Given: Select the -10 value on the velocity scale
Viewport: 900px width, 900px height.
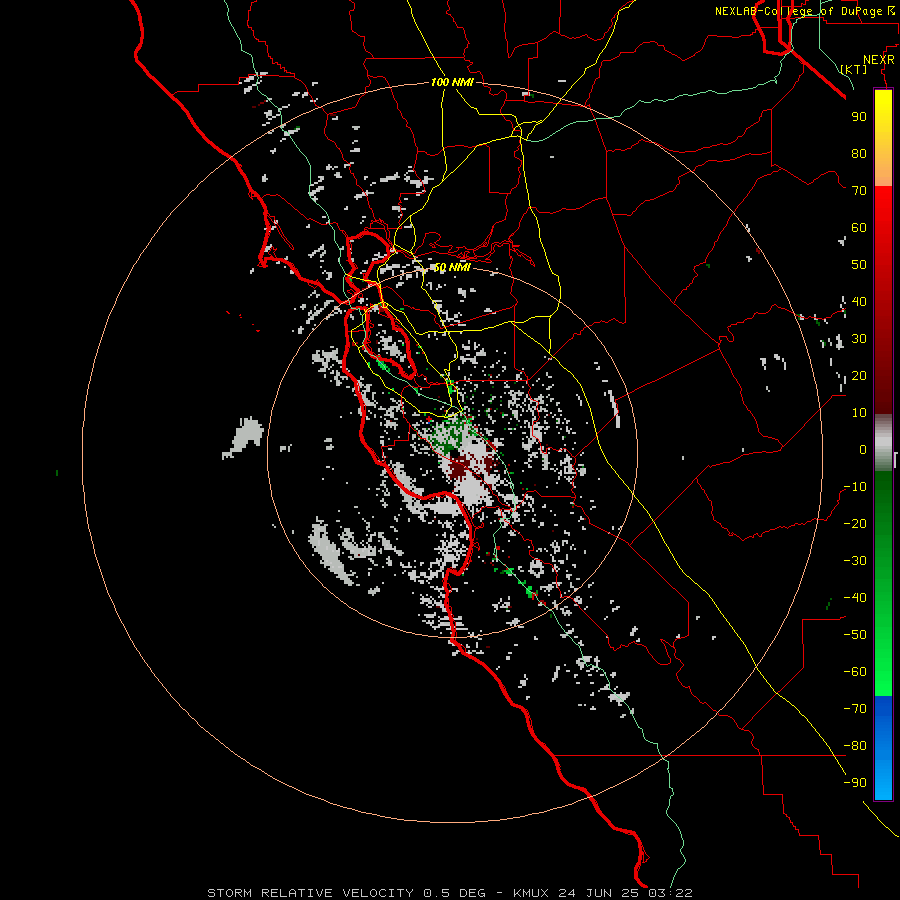Looking at the screenshot, I should click(x=855, y=487).
